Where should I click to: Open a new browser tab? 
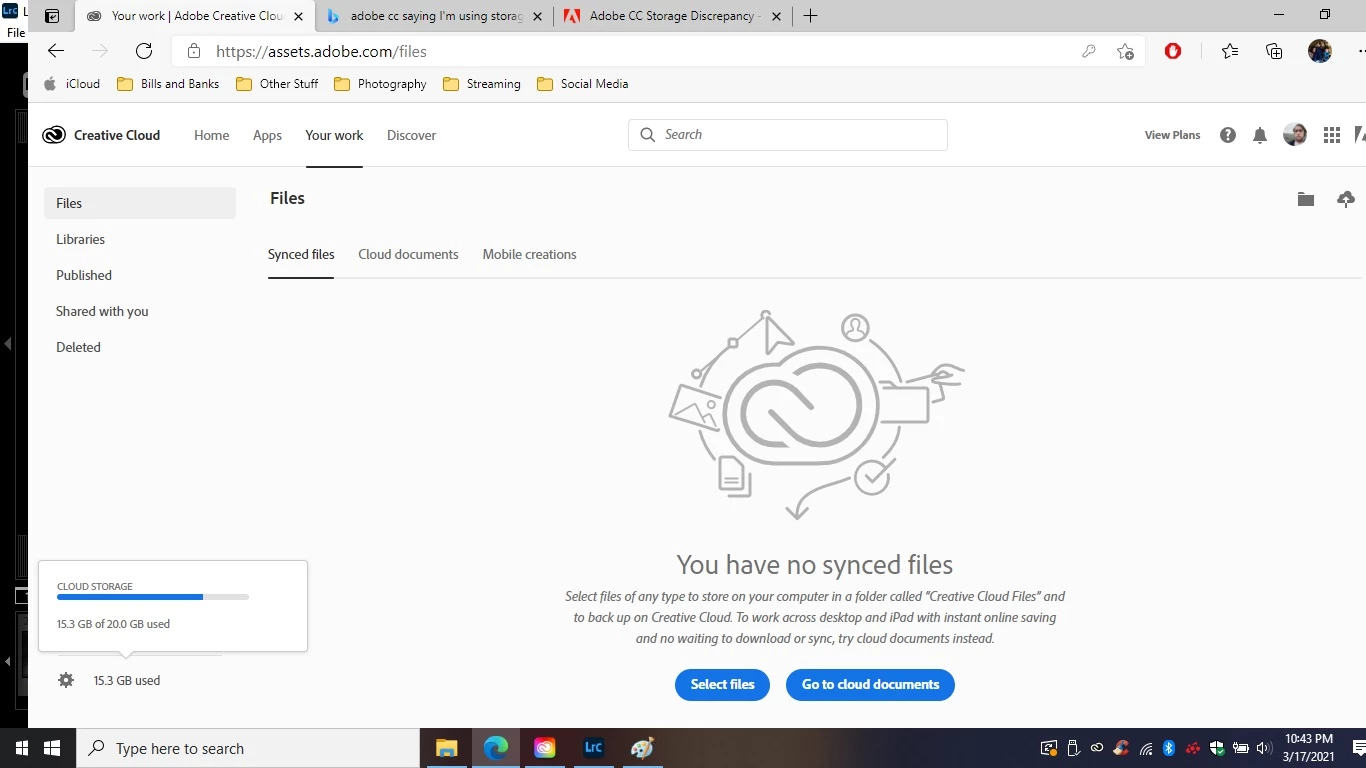pyautogui.click(x=810, y=16)
